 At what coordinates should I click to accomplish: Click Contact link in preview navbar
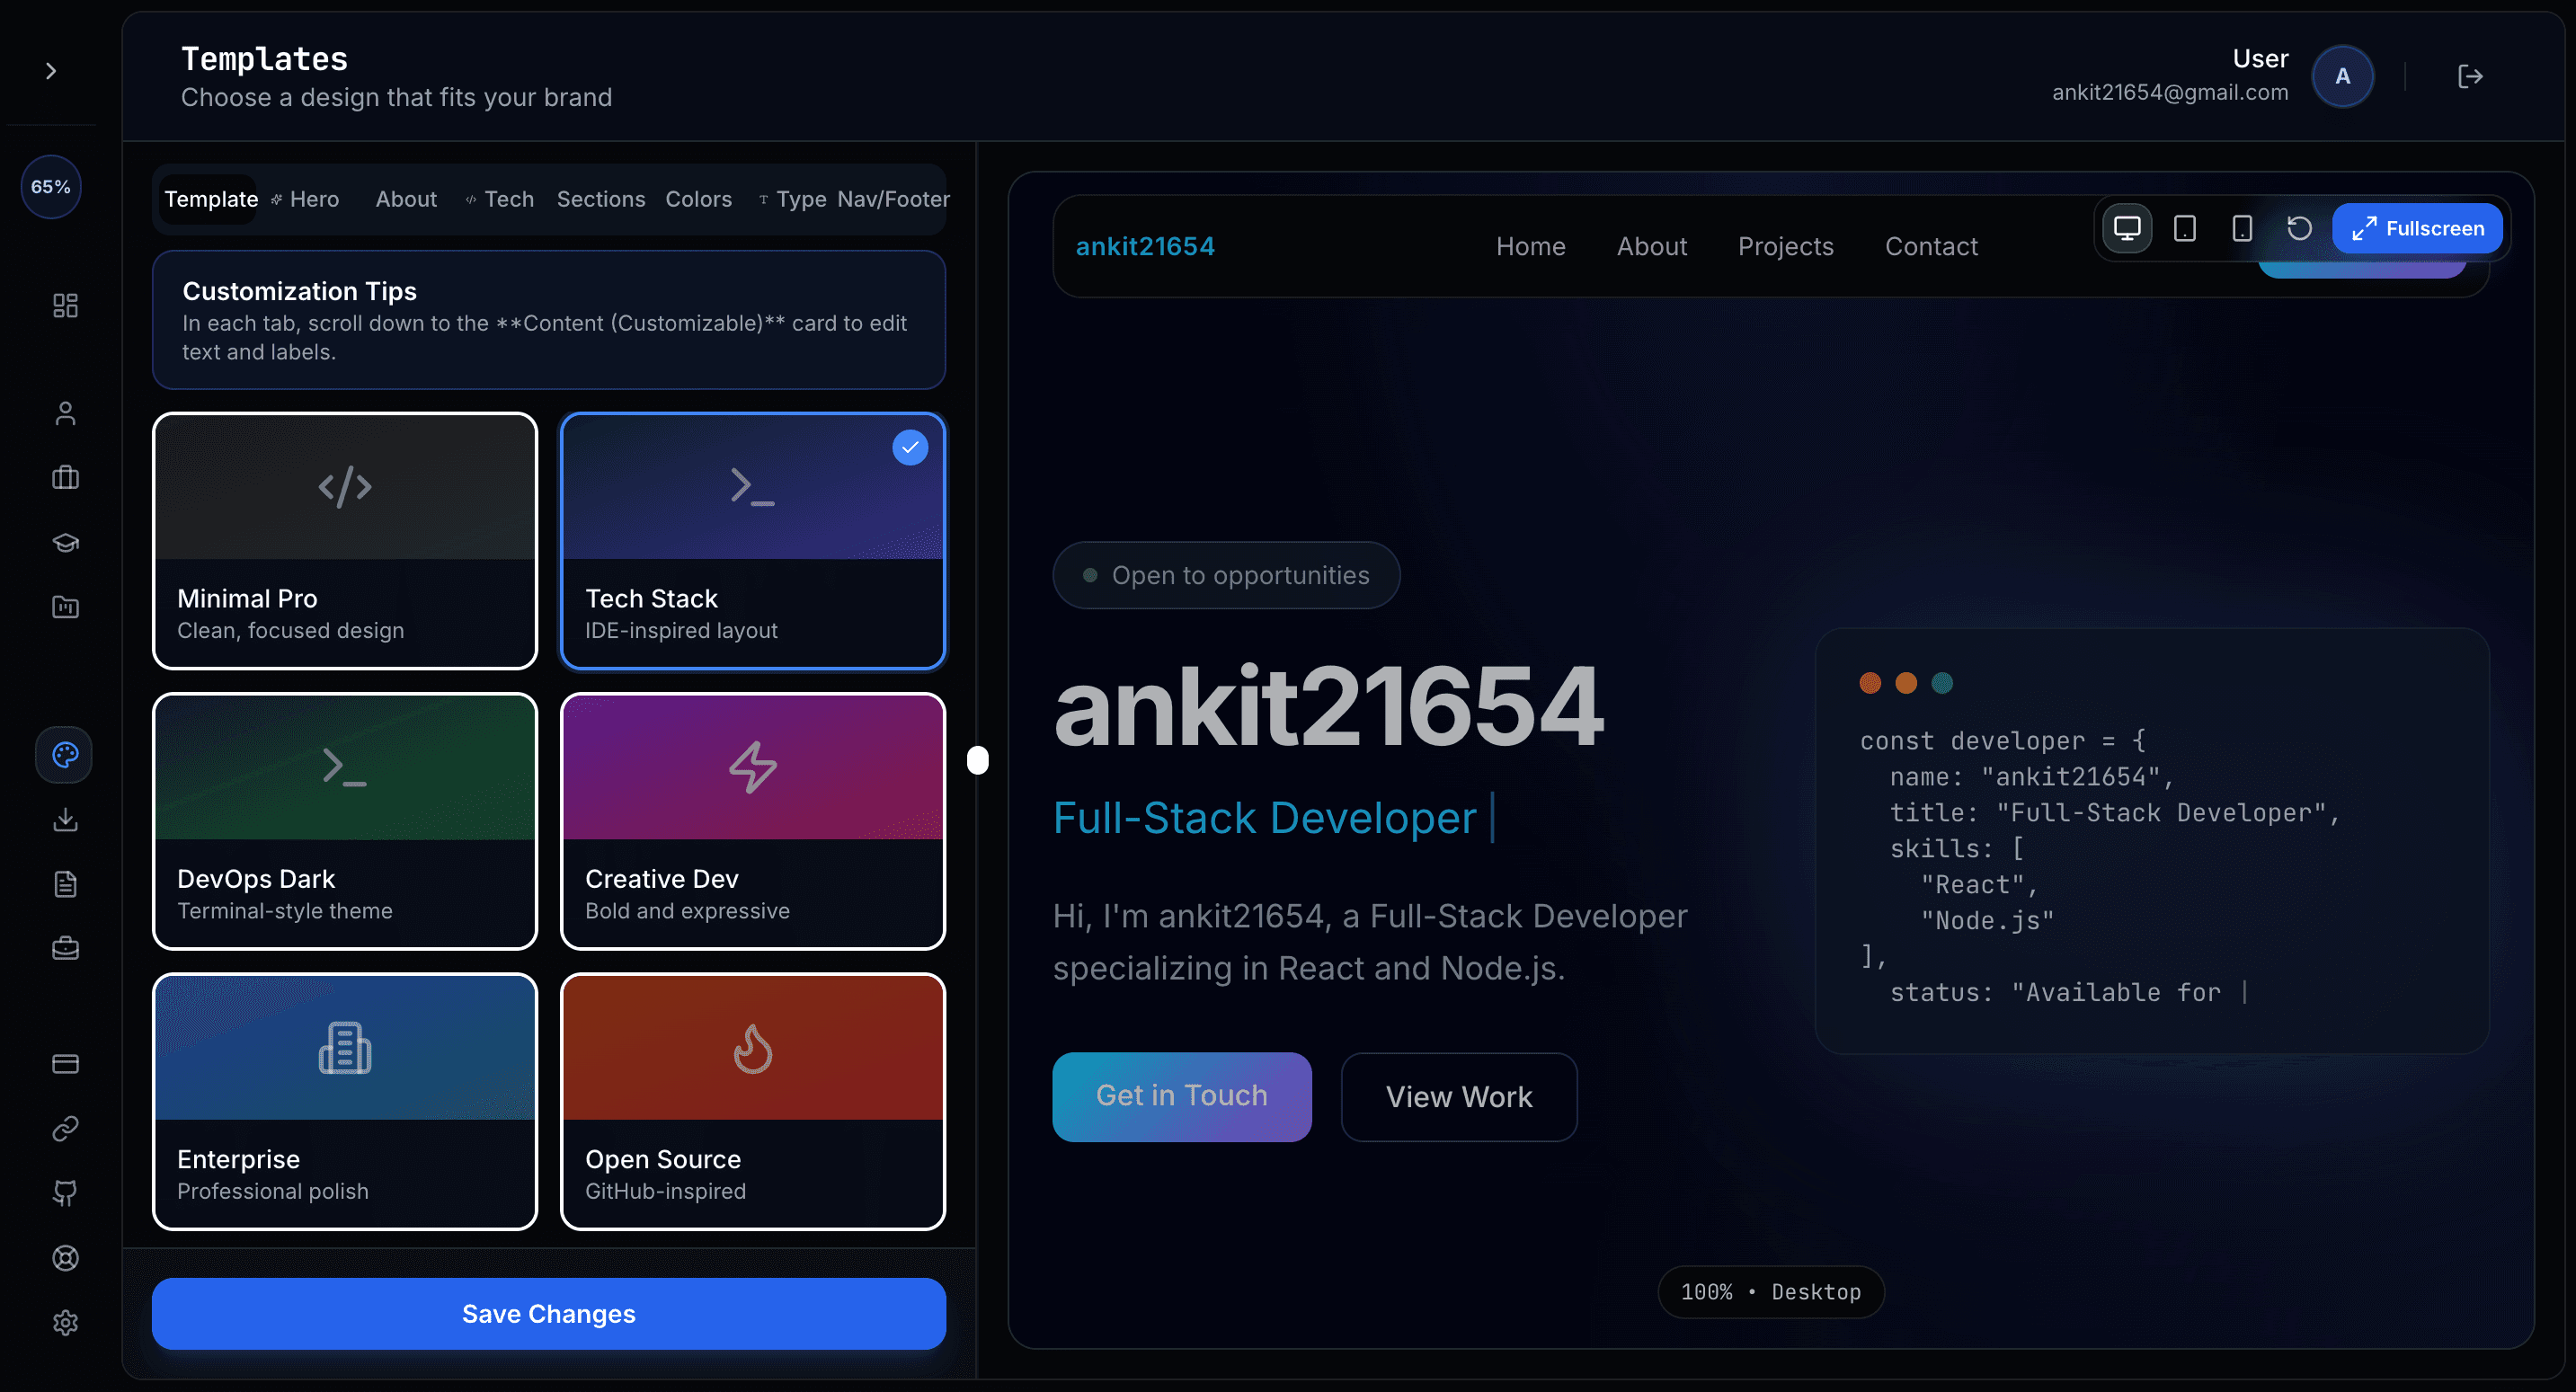pos(1931,246)
